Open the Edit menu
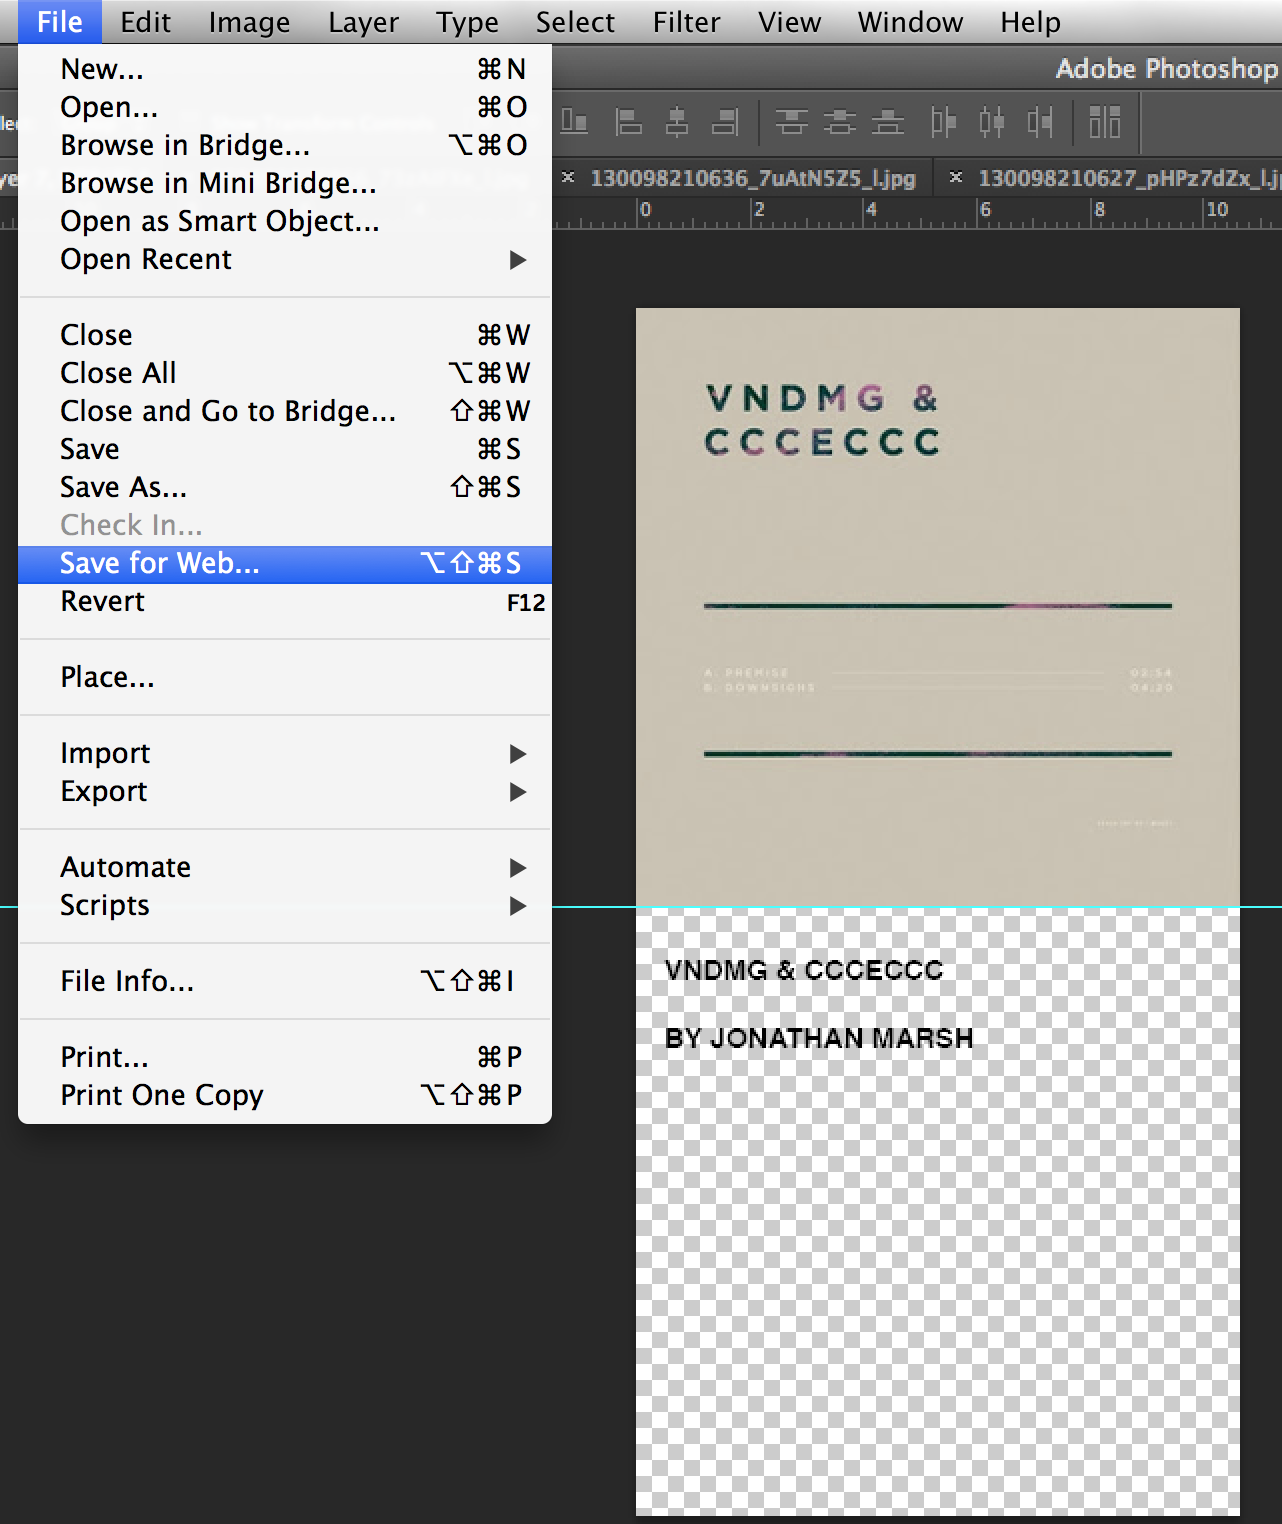 [145, 21]
